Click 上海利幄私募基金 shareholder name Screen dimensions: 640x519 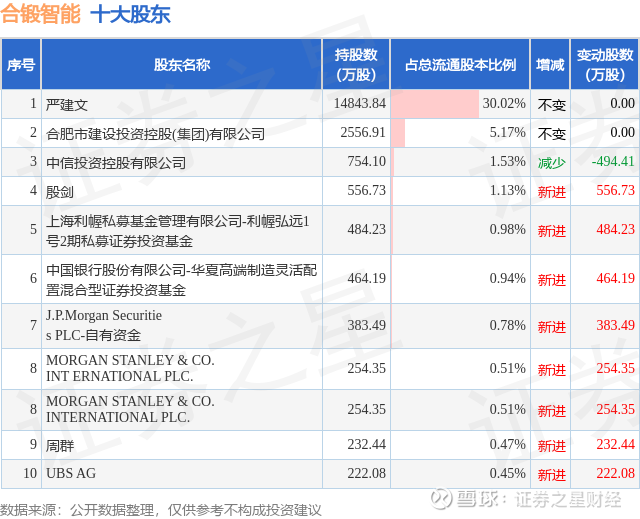coord(178,231)
